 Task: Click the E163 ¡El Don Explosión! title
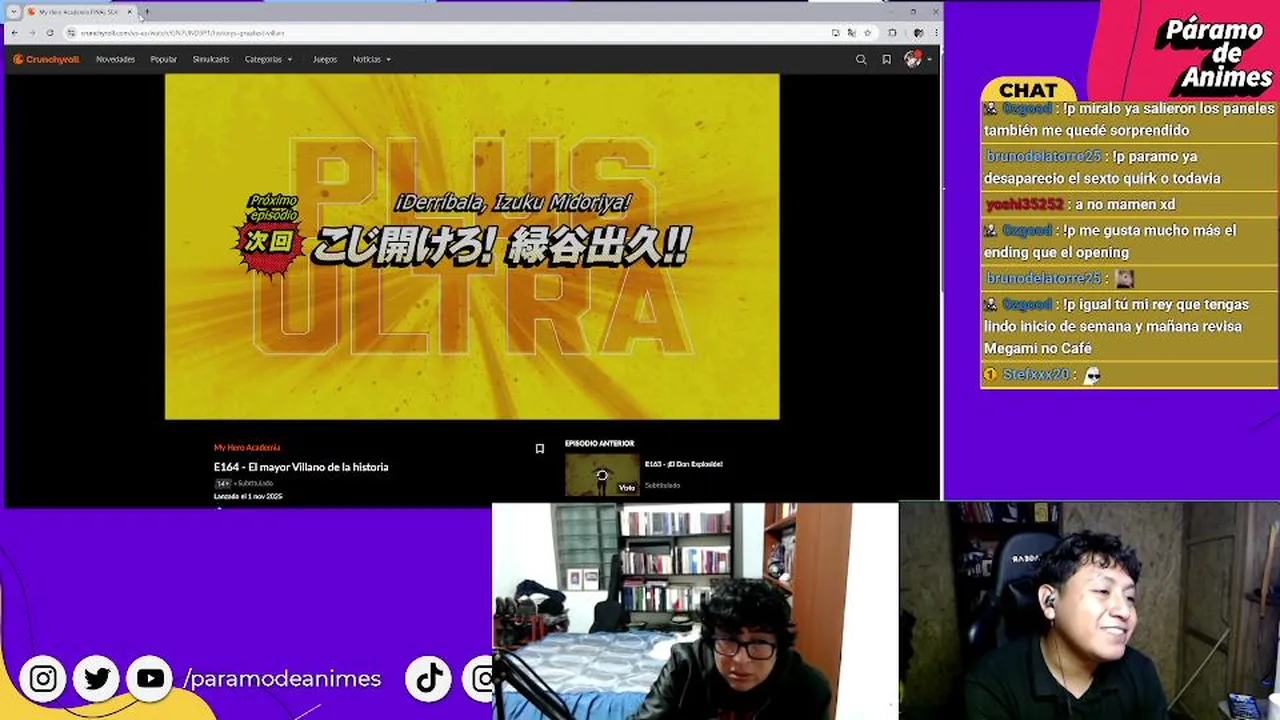click(684, 464)
